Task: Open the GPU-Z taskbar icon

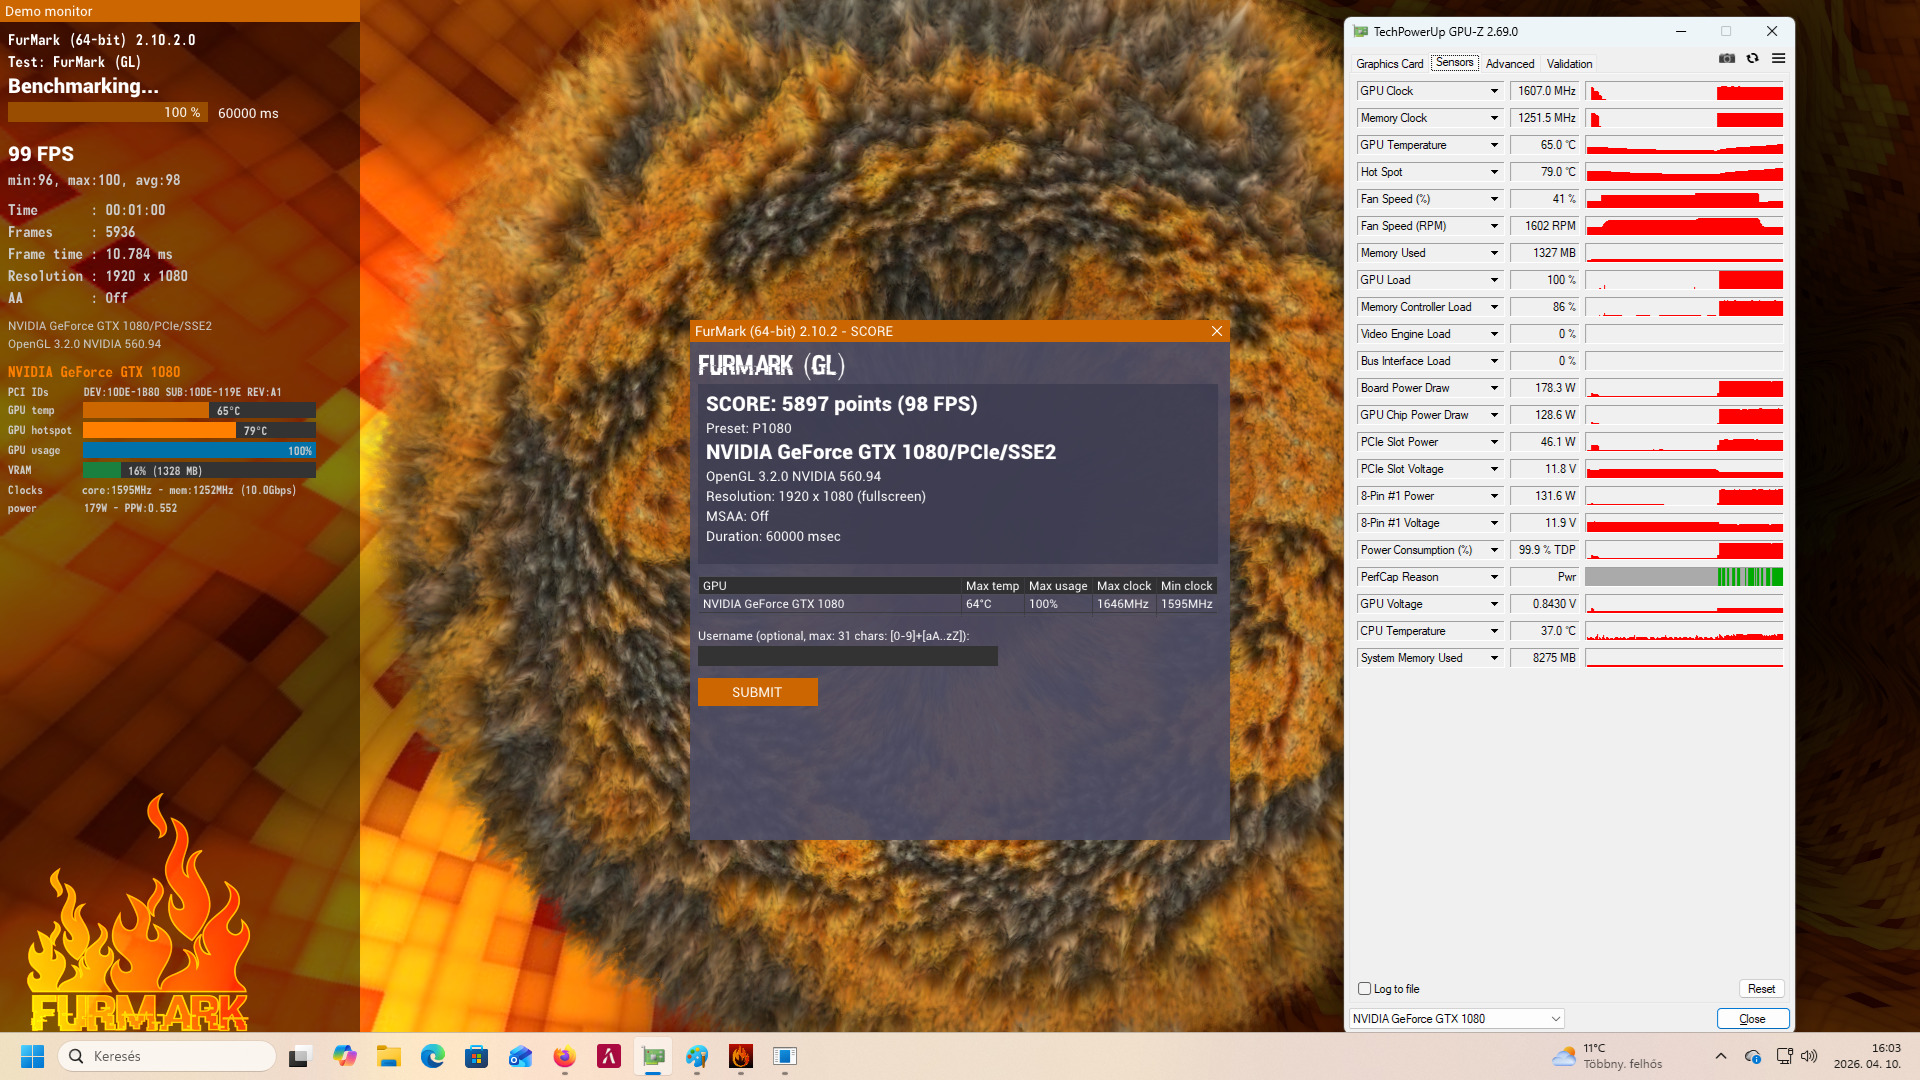Action: (x=653, y=1057)
